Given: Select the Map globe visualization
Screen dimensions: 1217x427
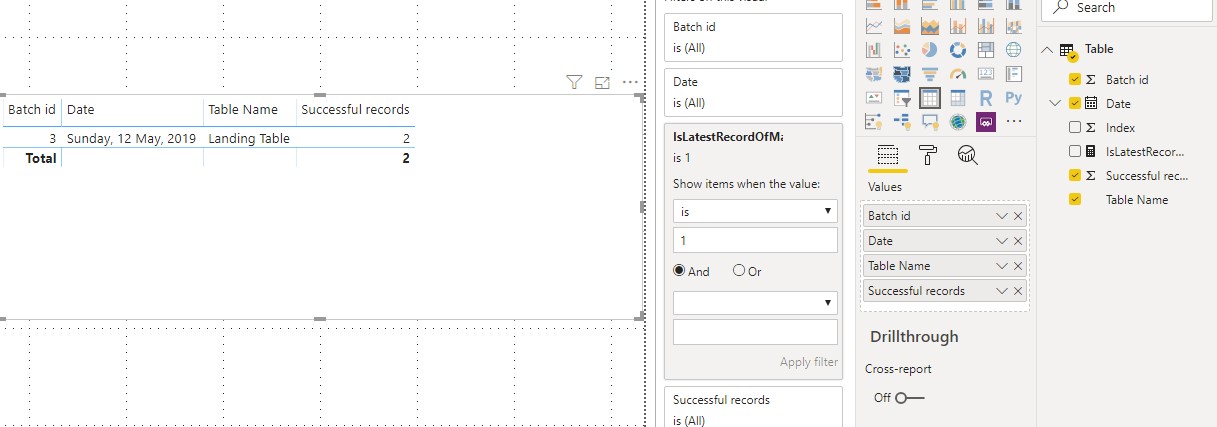Looking at the screenshot, I should coord(1014,49).
